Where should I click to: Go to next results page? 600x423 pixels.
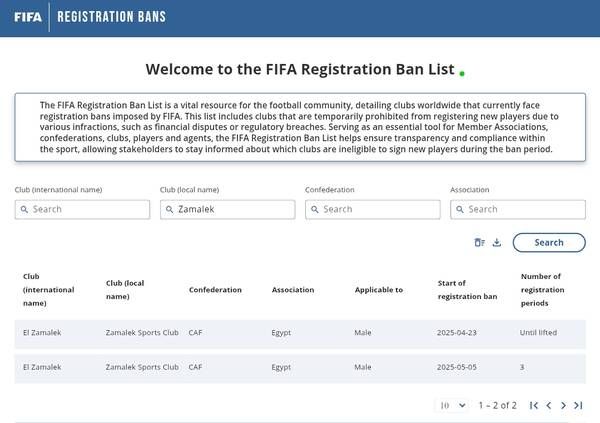click(564, 405)
